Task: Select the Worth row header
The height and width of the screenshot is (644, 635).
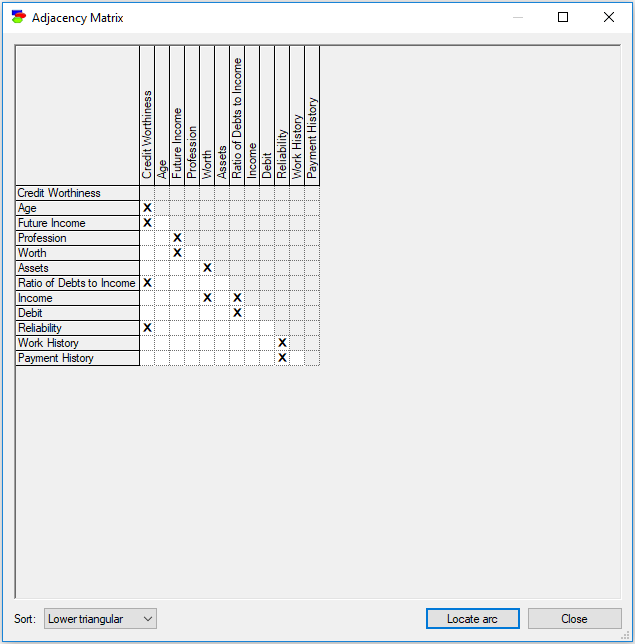Action: 78,253
